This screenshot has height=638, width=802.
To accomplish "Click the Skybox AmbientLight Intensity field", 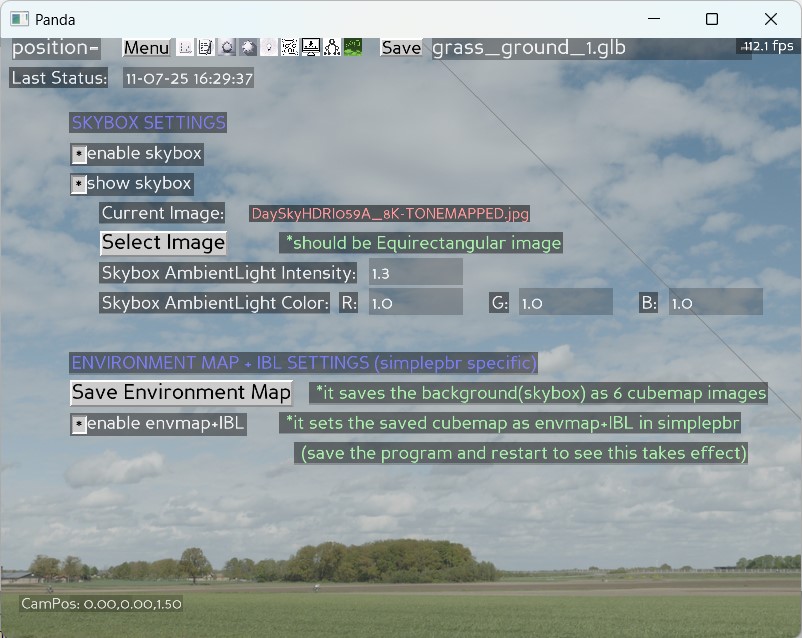I will pyautogui.click(x=415, y=273).
